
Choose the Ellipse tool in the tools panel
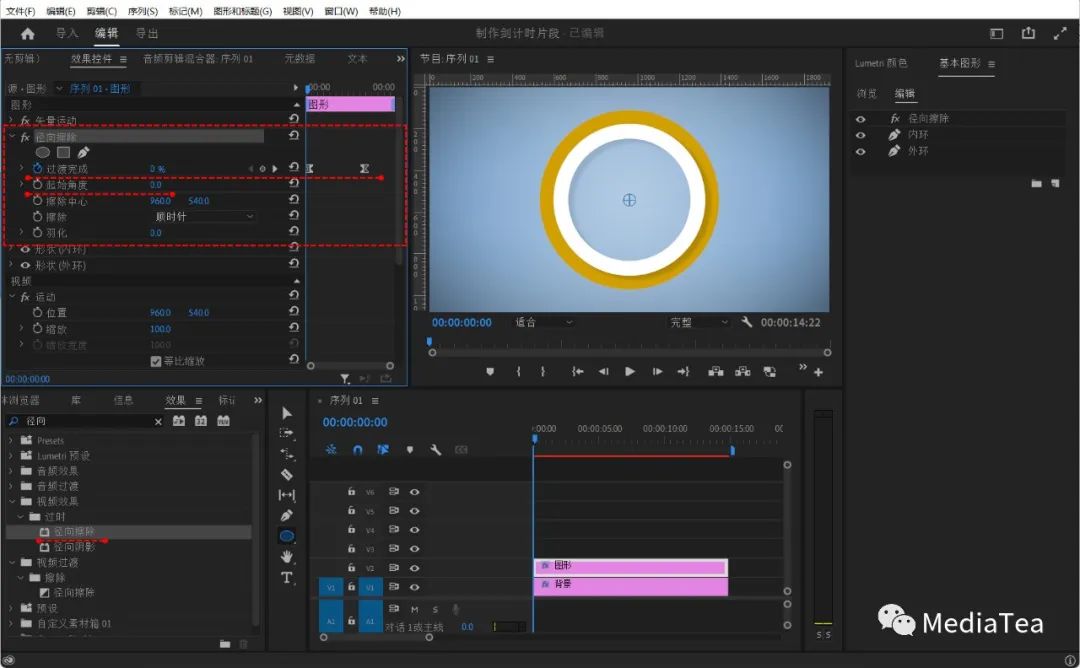(287, 536)
